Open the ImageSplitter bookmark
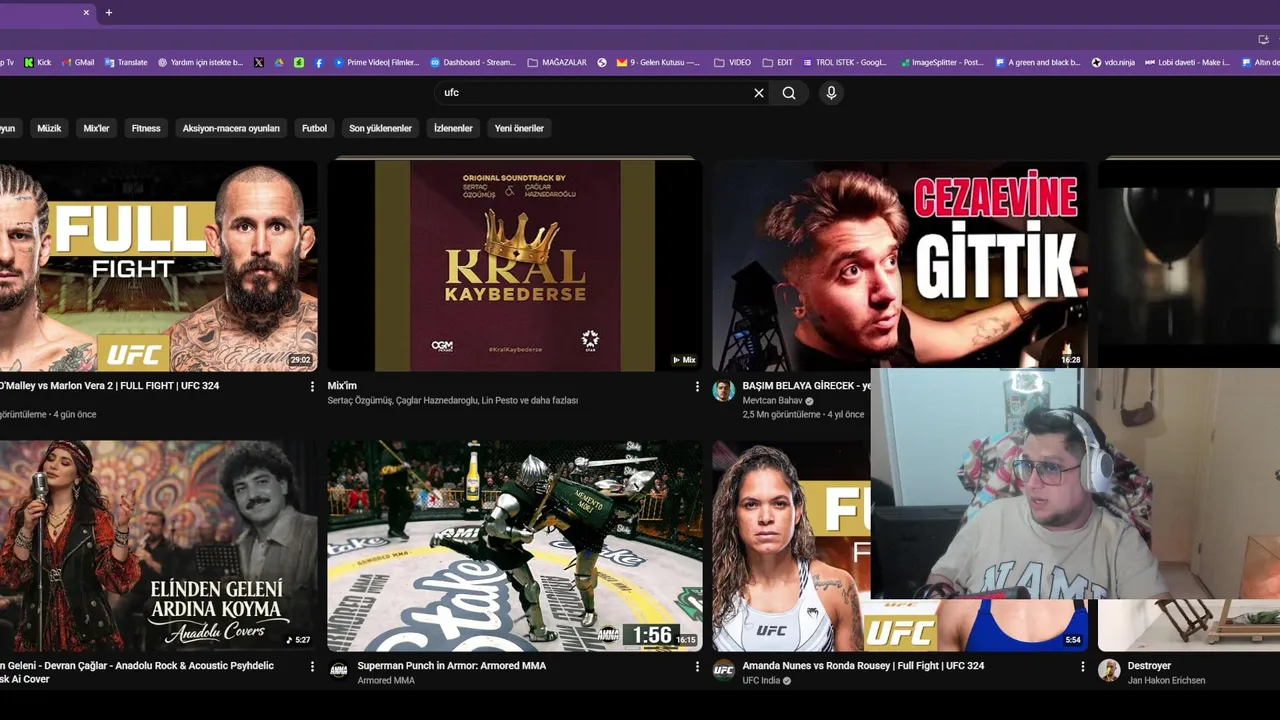This screenshot has height=720, width=1280. click(x=942, y=62)
